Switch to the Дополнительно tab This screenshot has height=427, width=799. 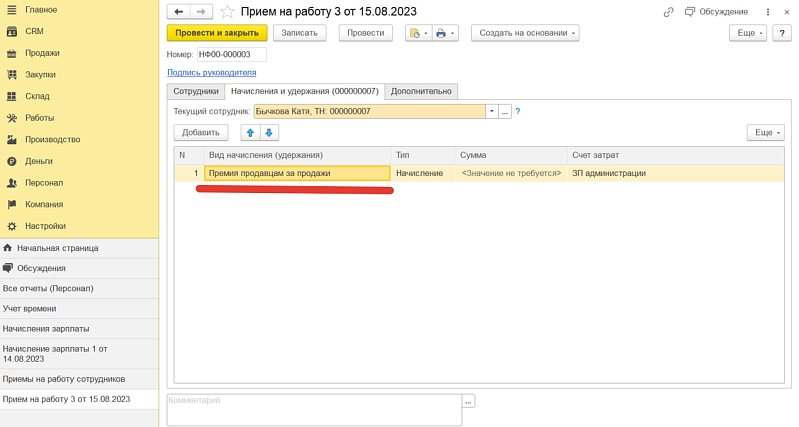click(421, 91)
